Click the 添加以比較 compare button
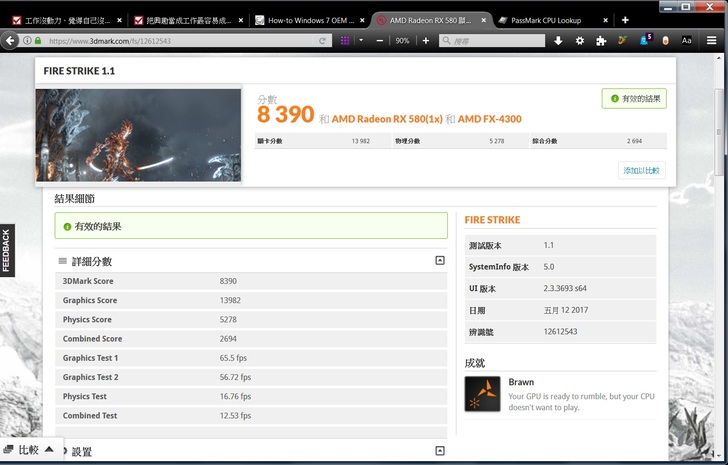This screenshot has width=728, height=465. (641, 170)
